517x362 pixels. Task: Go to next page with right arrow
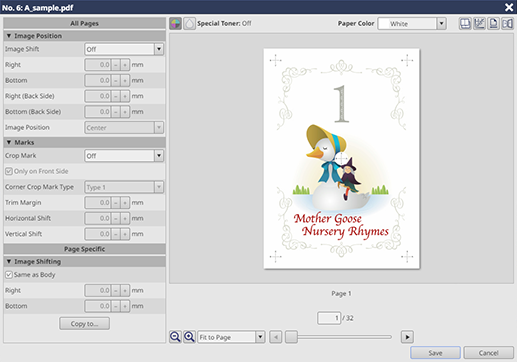[x=407, y=337]
